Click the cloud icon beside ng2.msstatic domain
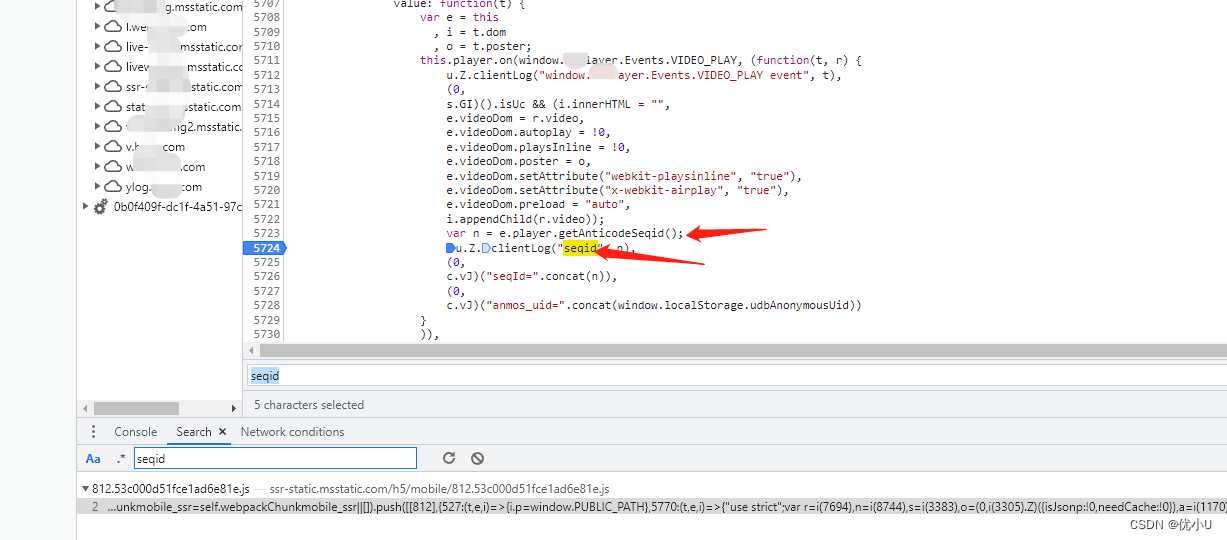 tap(113, 126)
